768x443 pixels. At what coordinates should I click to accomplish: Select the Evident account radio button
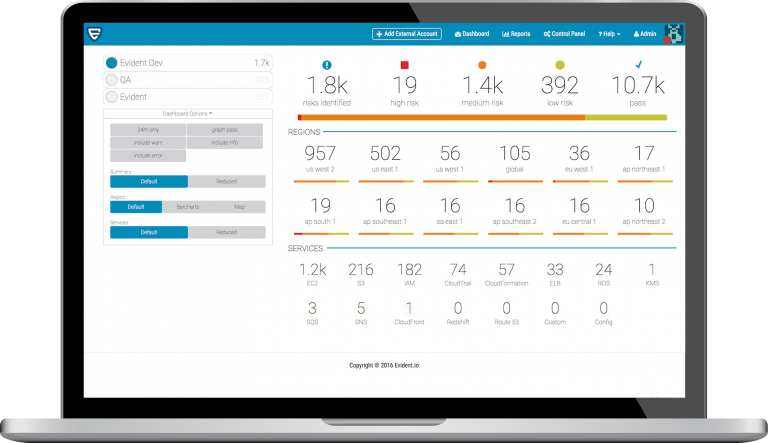(112, 97)
